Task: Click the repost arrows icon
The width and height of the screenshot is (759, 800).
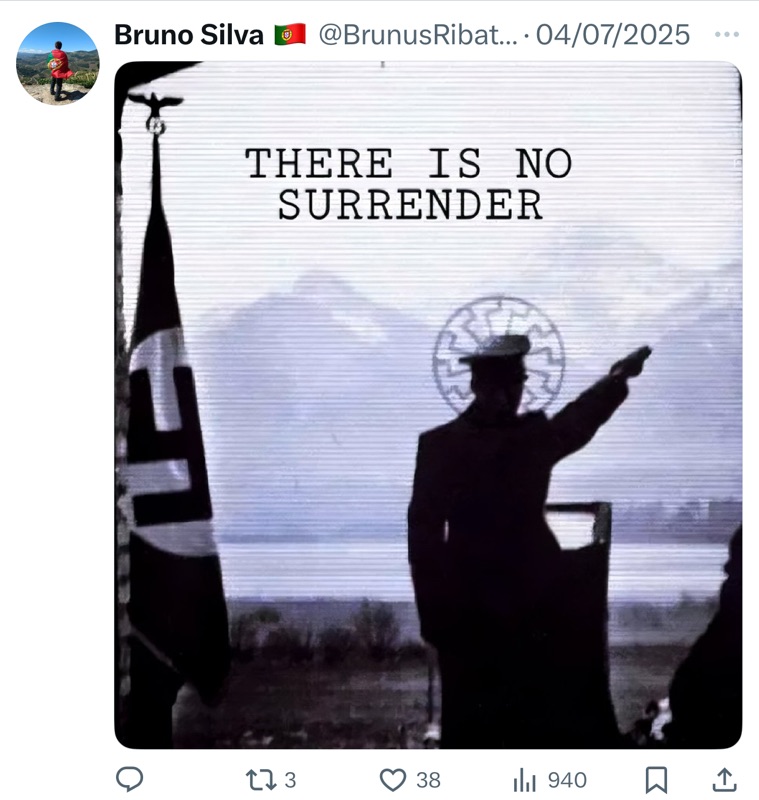Action: [x=261, y=780]
